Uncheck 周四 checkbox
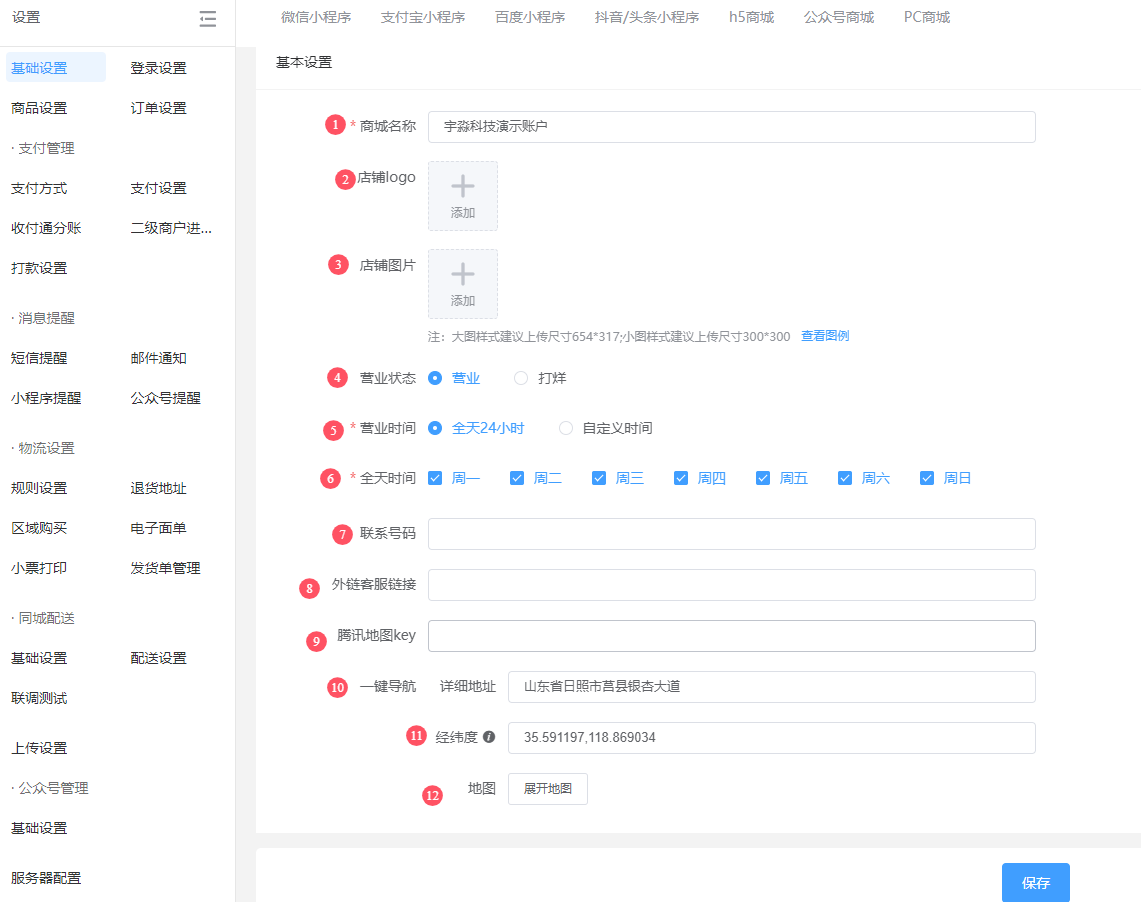This screenshot has height=902, width=1141. point(681,478)
